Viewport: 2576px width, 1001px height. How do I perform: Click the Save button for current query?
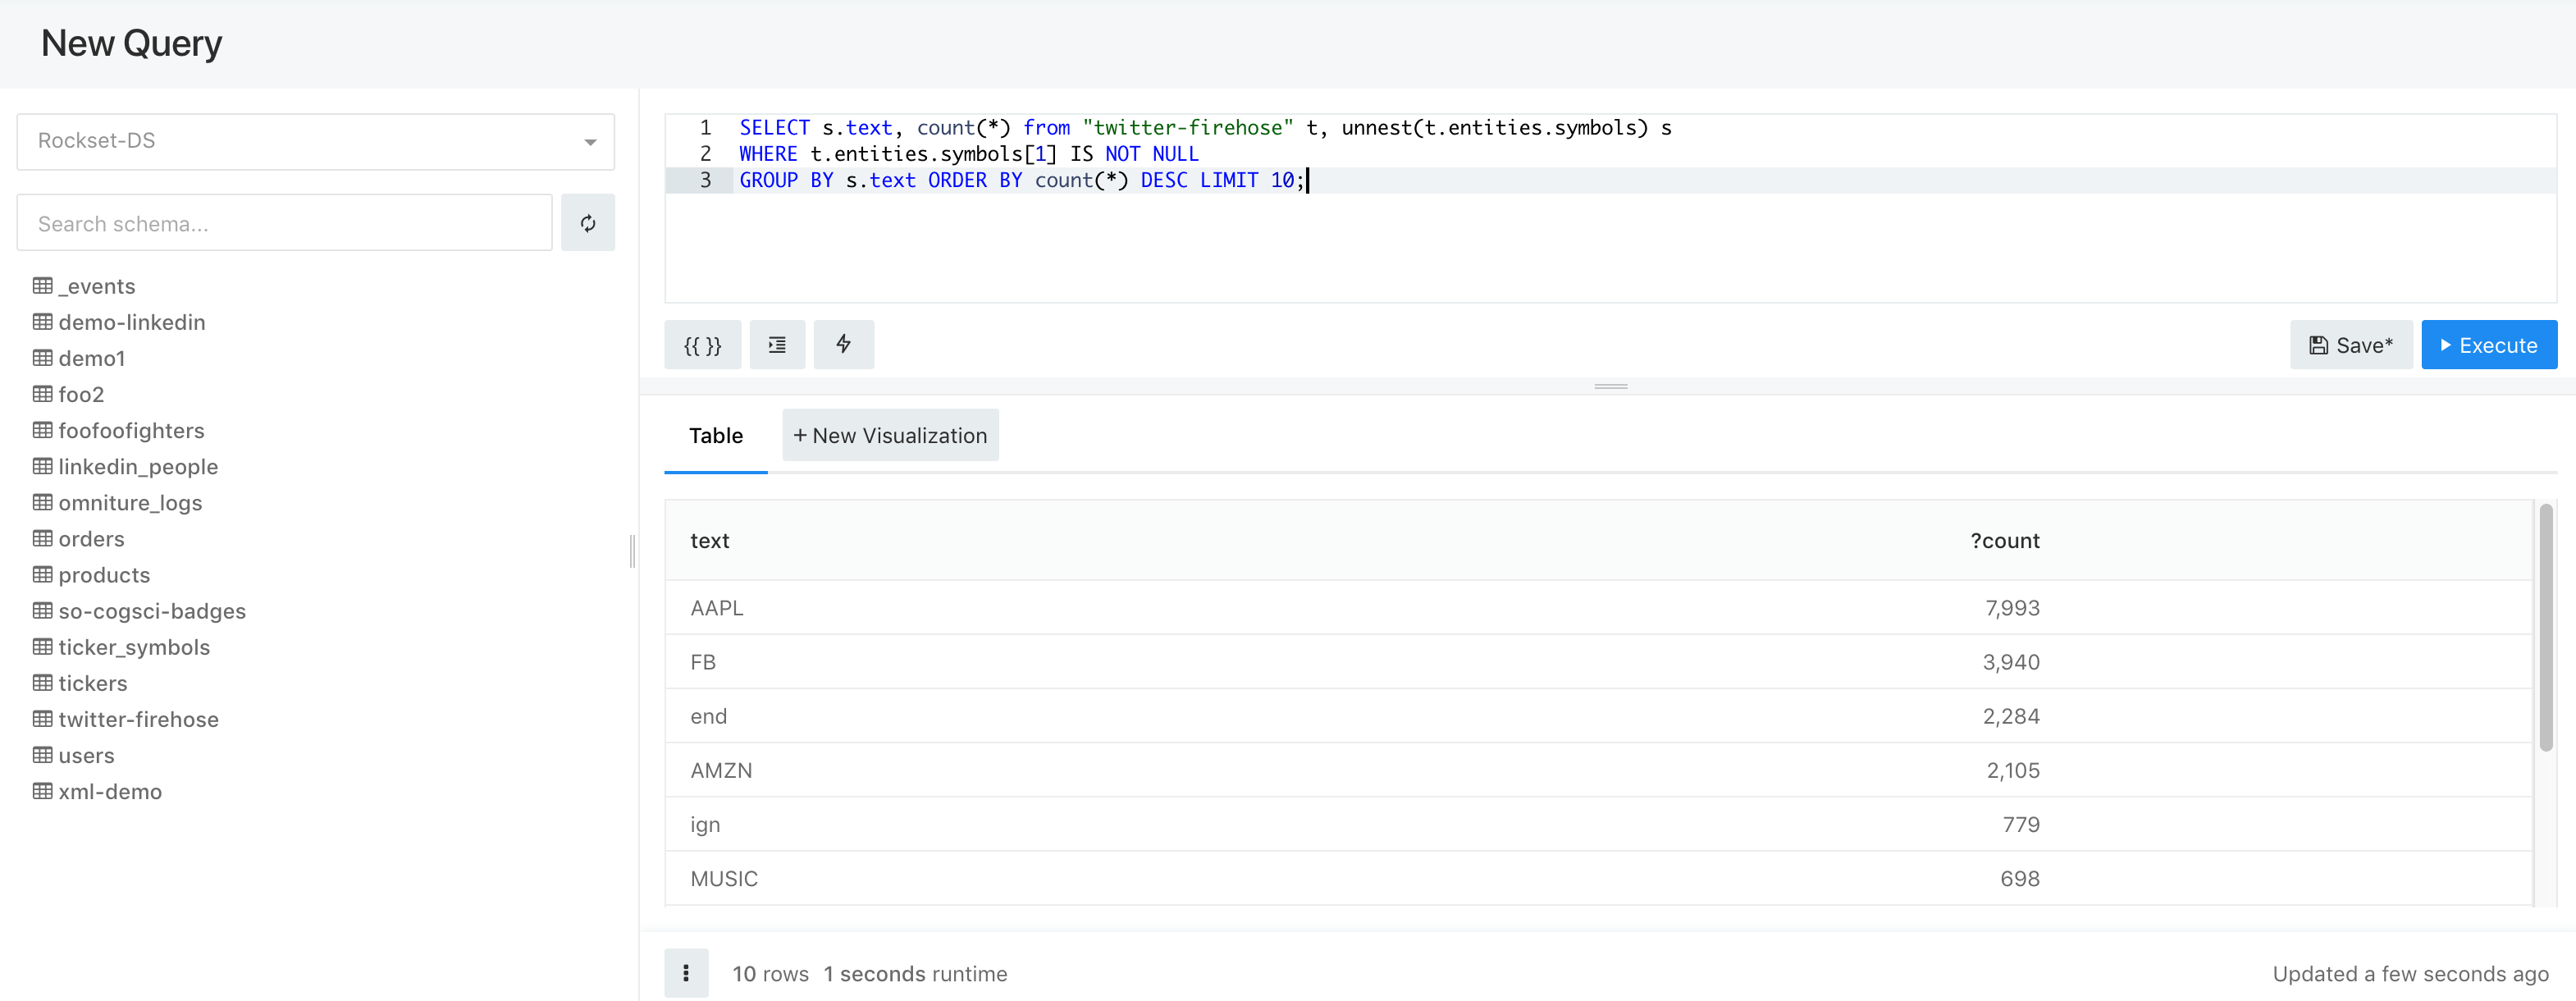point(2353,342)
